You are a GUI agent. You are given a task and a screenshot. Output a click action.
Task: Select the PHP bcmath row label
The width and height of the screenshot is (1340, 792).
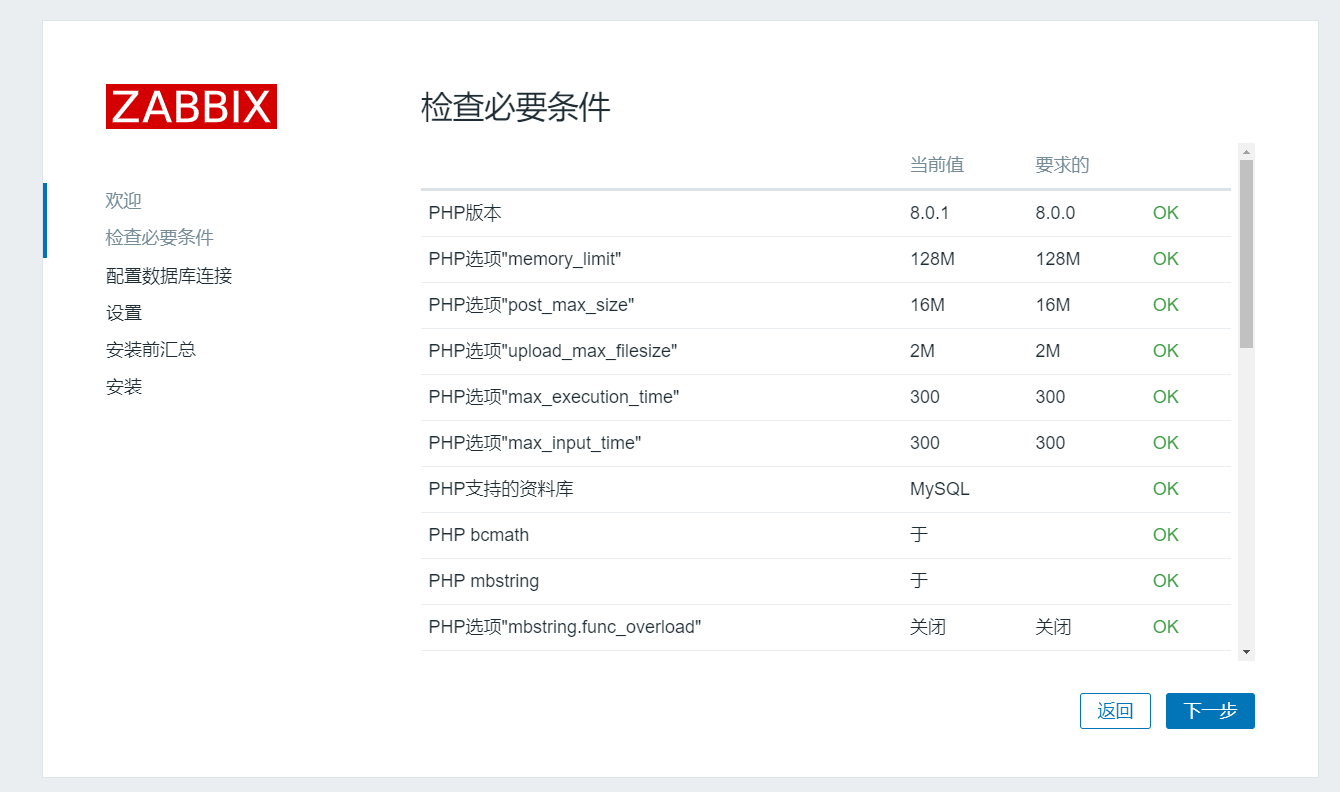[479, 535]
